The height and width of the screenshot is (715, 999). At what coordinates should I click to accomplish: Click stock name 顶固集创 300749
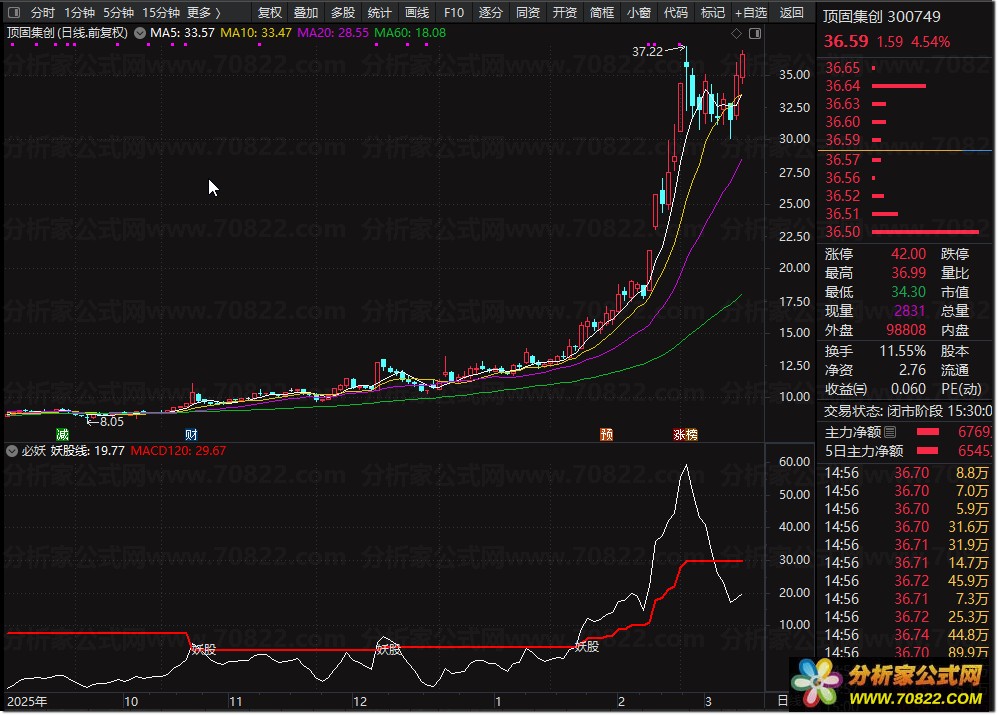coord(881,17)
